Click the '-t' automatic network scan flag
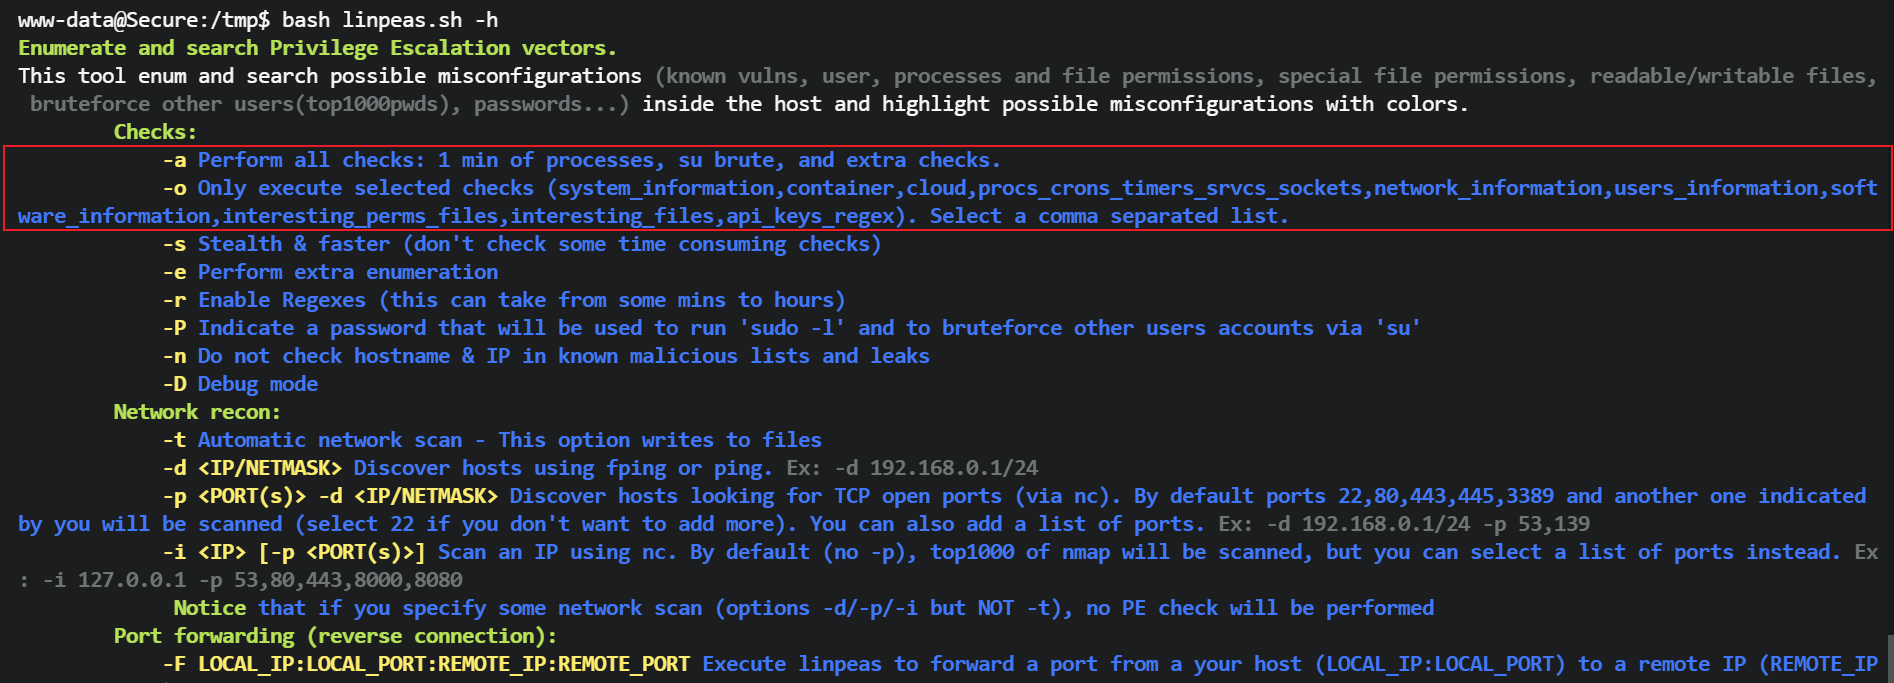Viewport: 1894px width, 683px height. click(174, 440)
